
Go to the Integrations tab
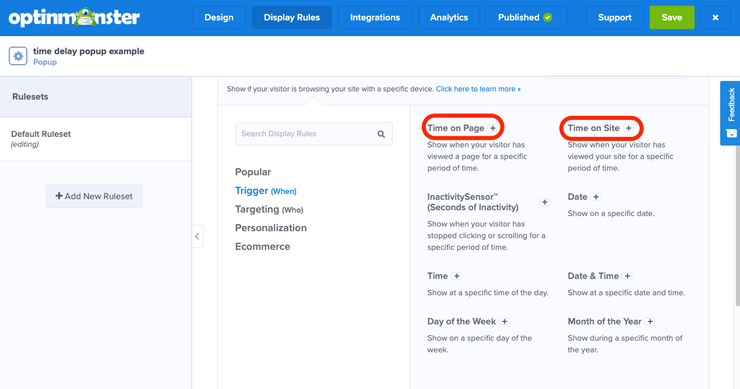[x=375, y=17]
